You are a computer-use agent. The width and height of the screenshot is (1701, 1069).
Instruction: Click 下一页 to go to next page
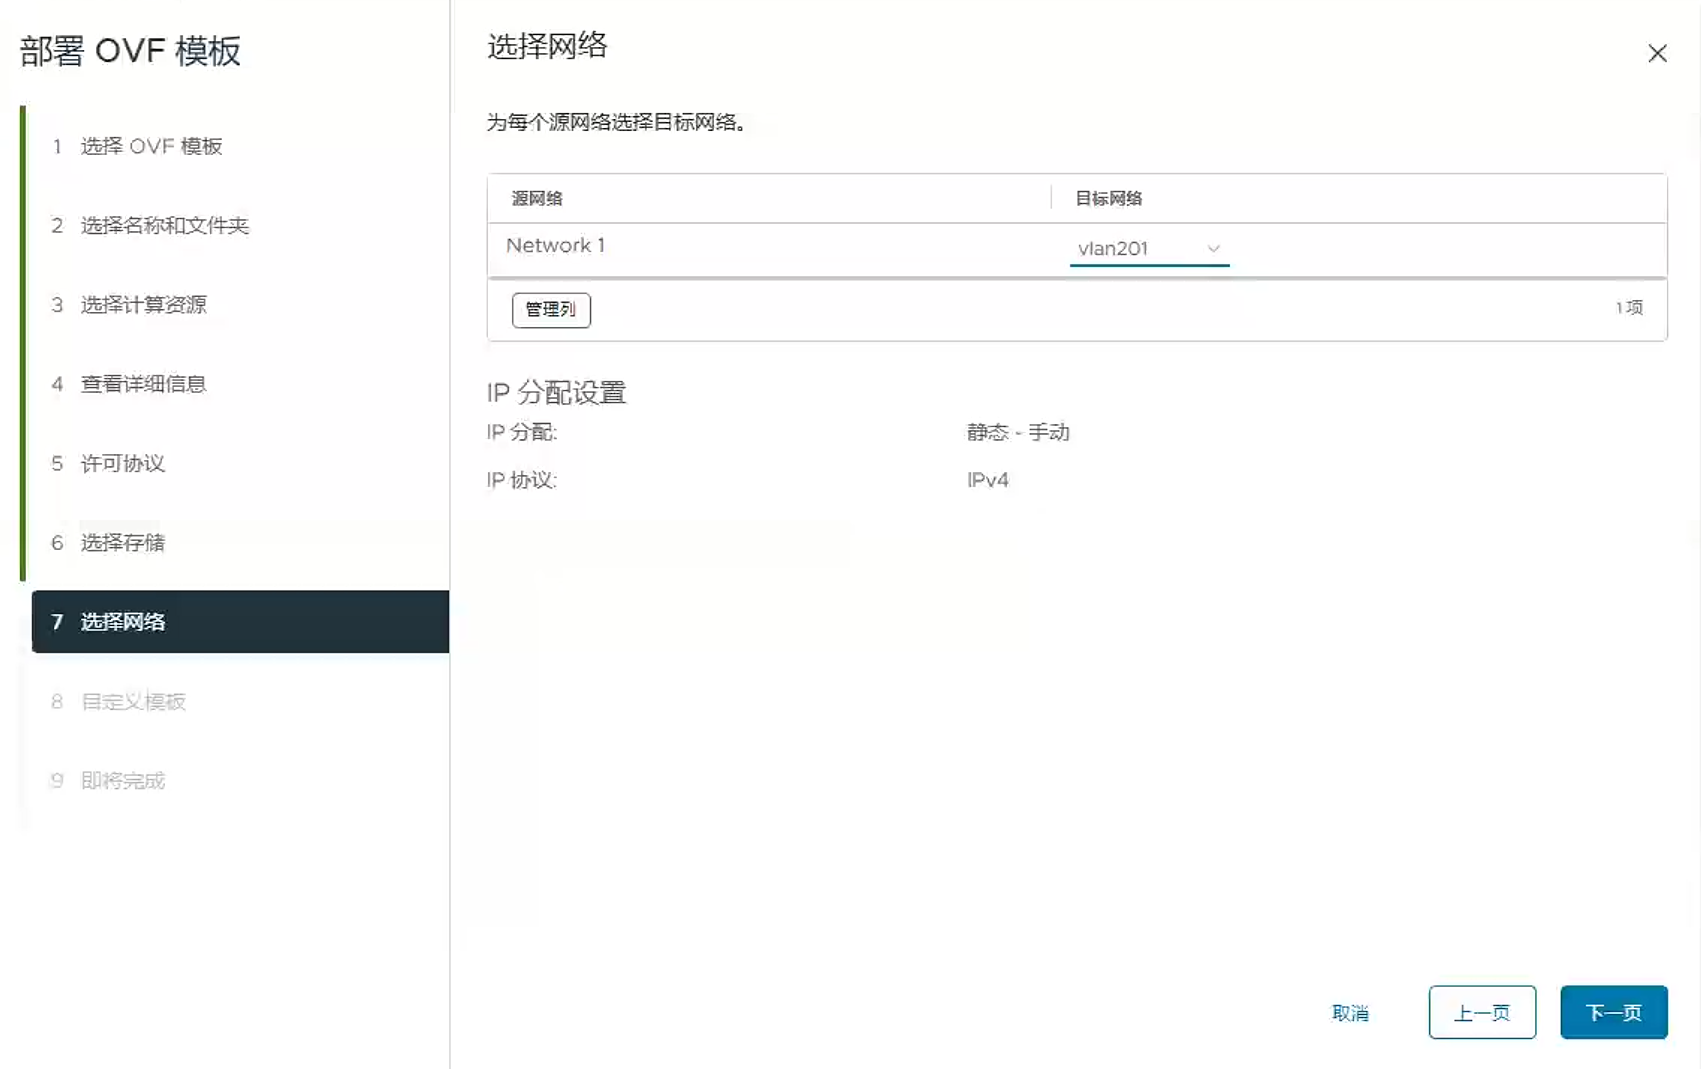[1613, 1012]
